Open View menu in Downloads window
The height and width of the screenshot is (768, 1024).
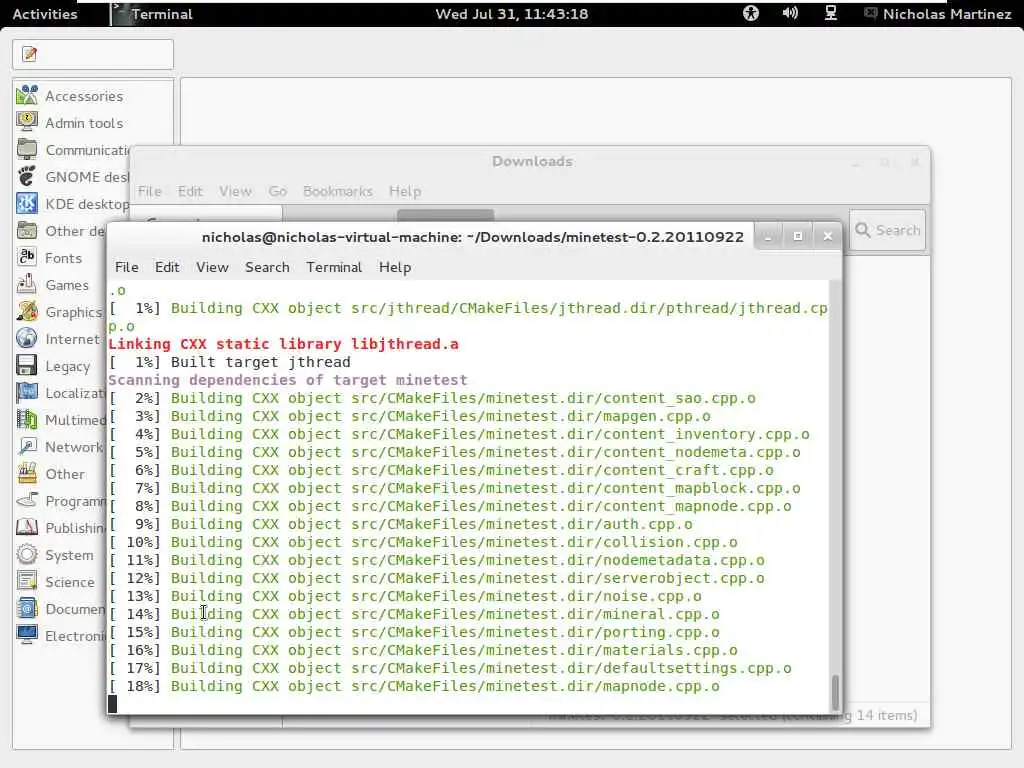click(x=235, y=191)
